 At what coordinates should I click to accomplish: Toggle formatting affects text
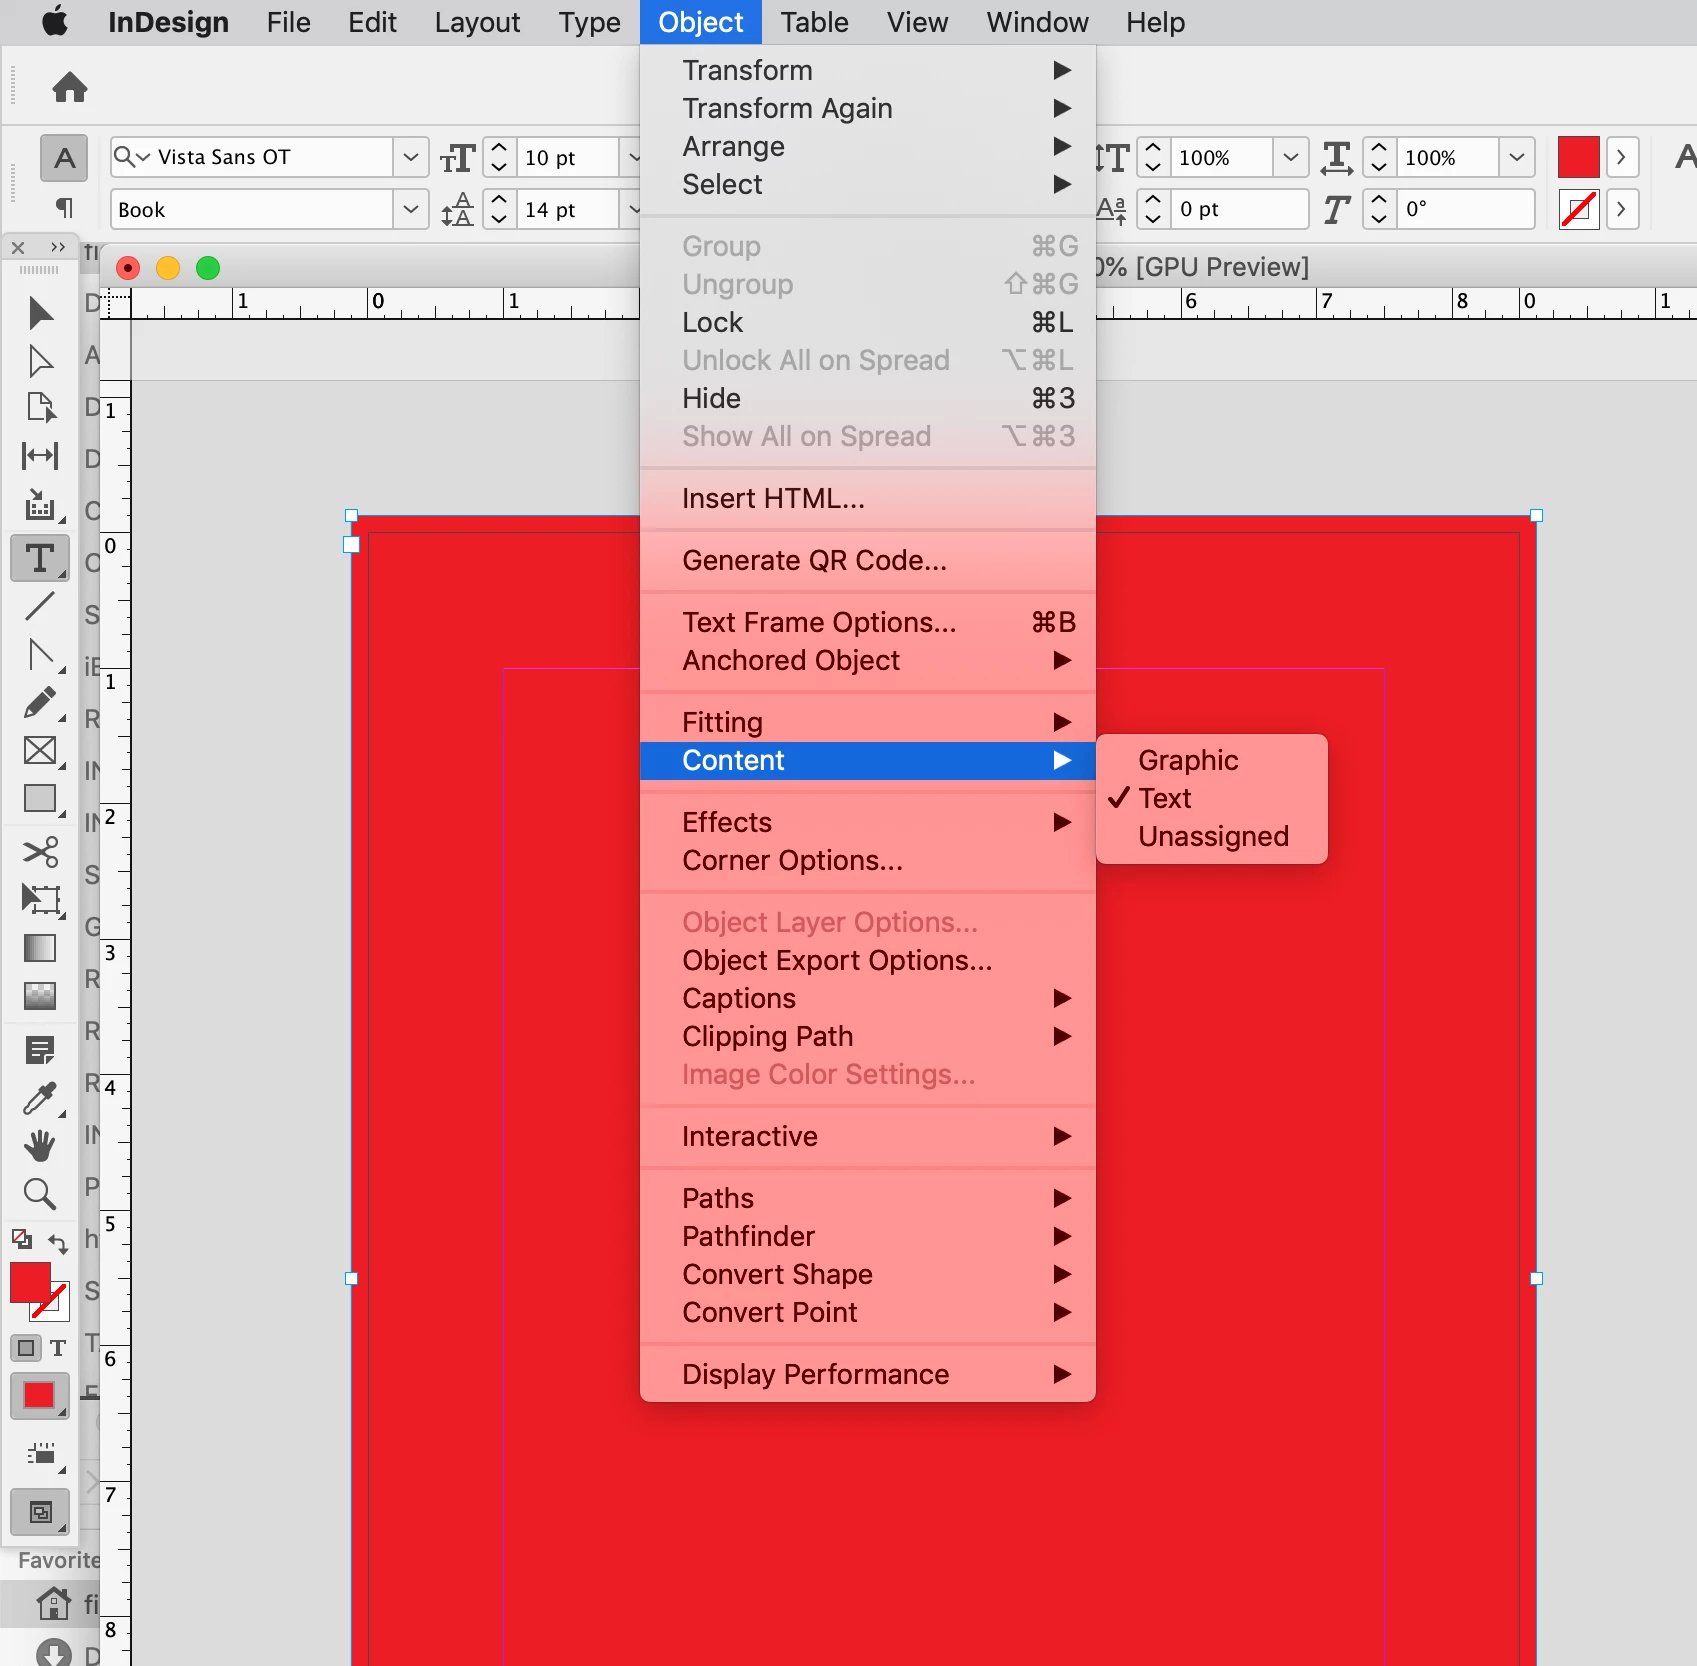point(58,1348)
